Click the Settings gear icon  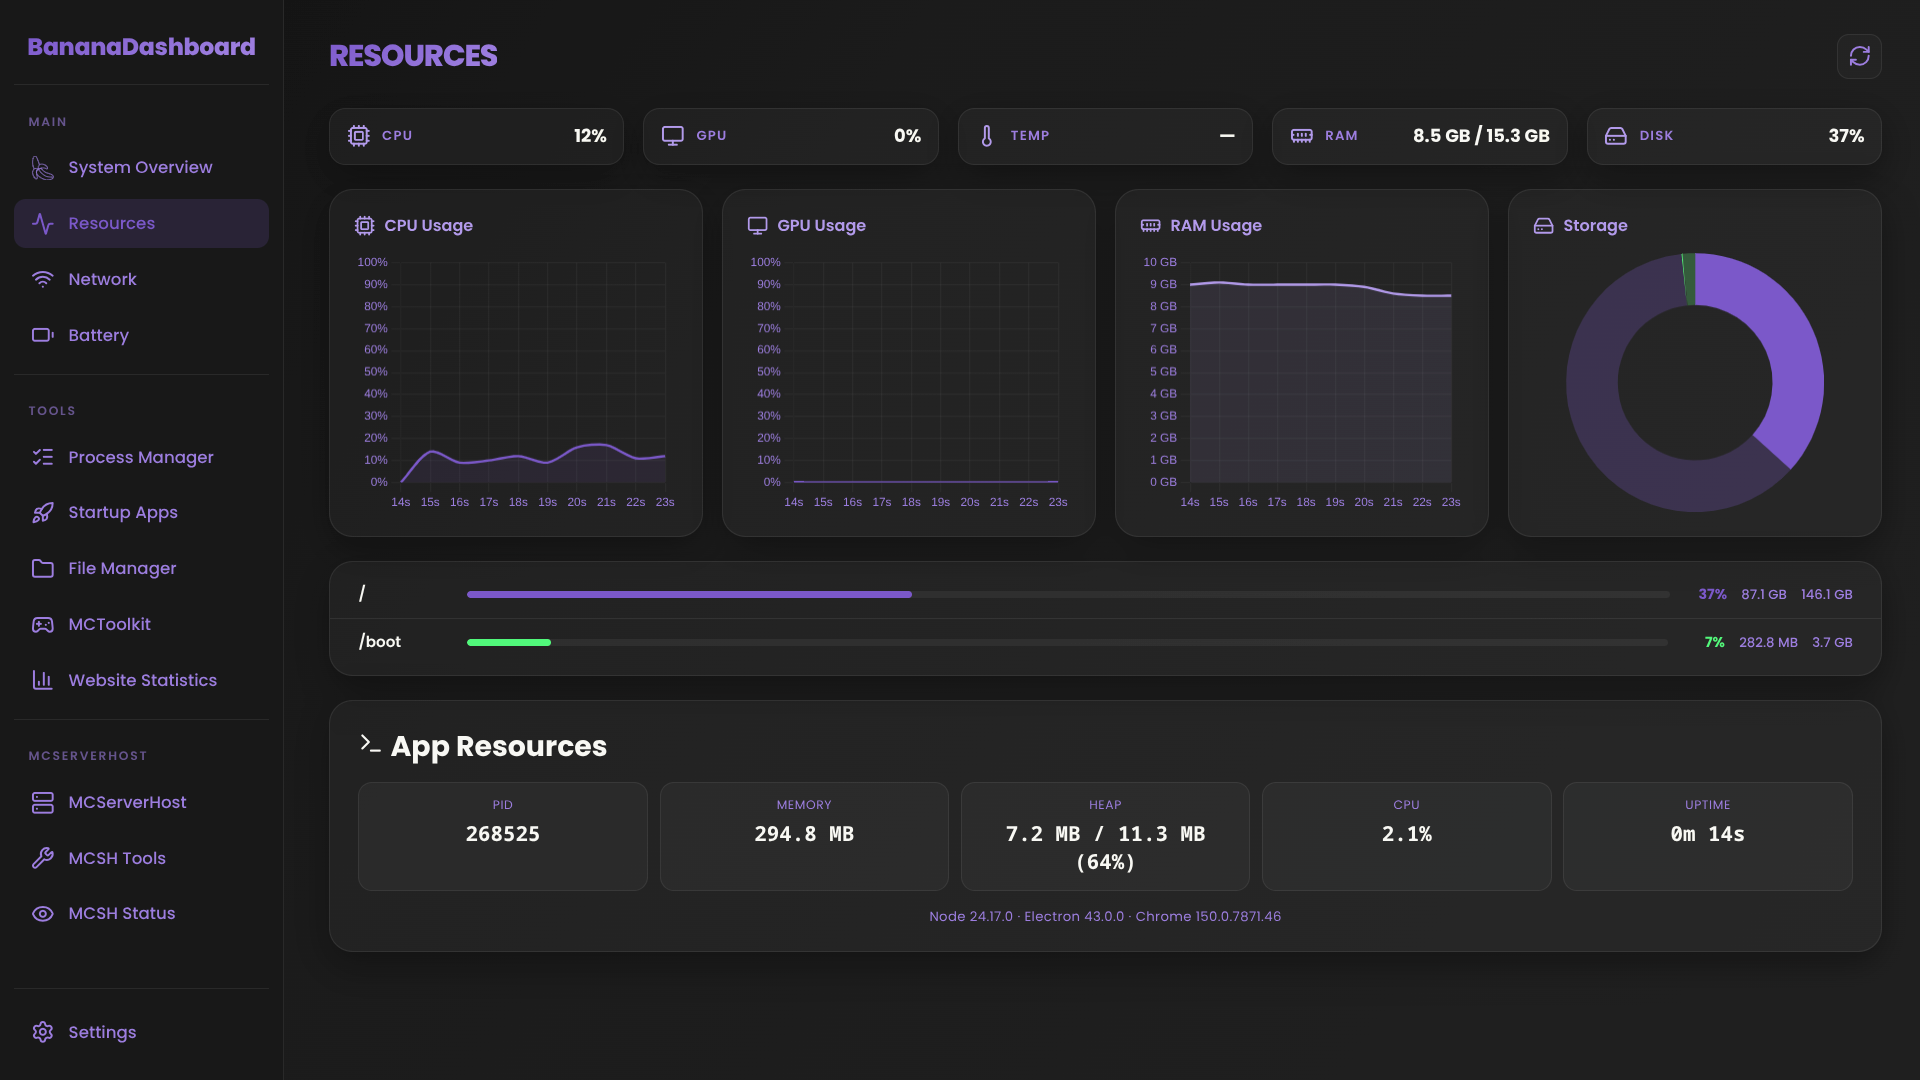point(42,1032)
